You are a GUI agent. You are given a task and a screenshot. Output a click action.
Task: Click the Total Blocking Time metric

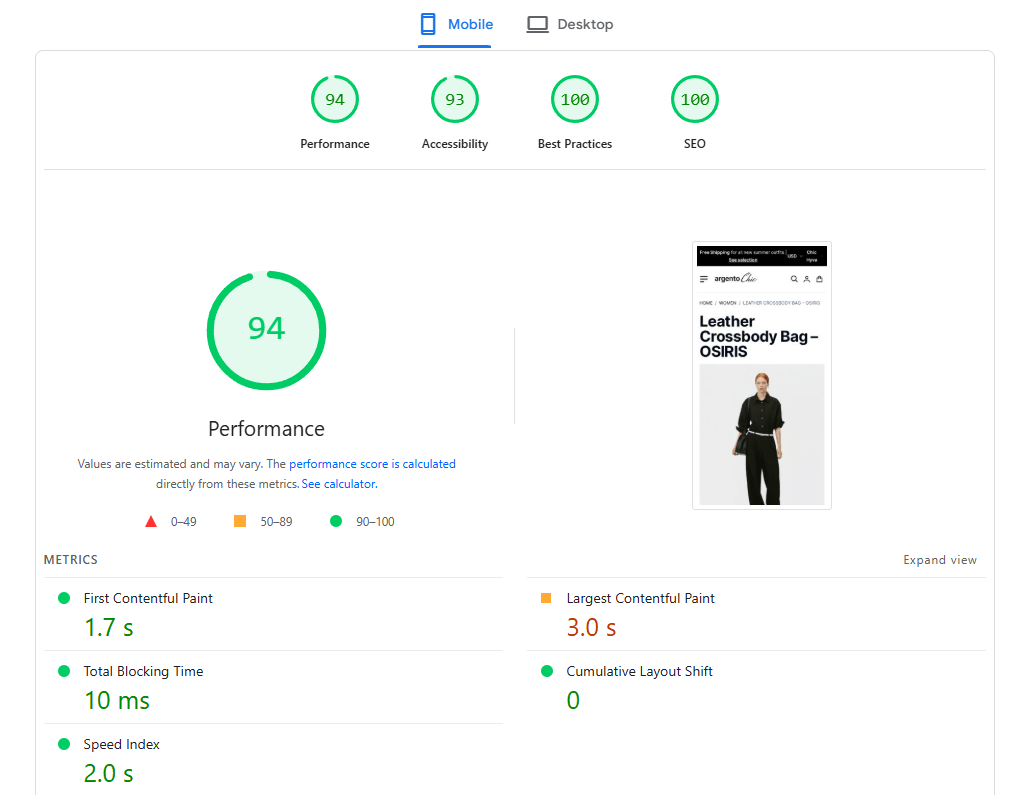coord(143,671)
